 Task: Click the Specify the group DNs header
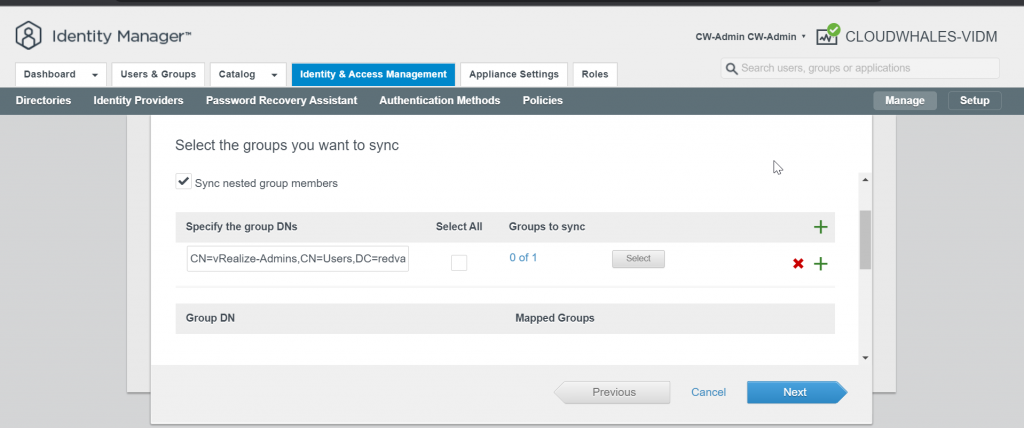(x=242, y=227)
